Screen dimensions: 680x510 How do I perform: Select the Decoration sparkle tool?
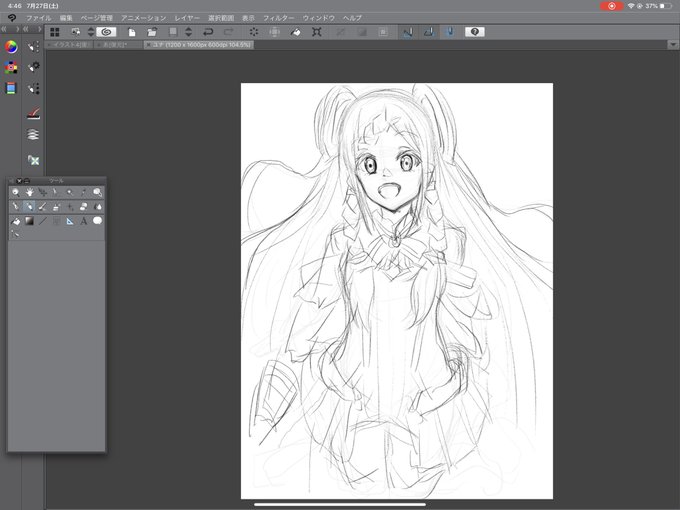70,207
